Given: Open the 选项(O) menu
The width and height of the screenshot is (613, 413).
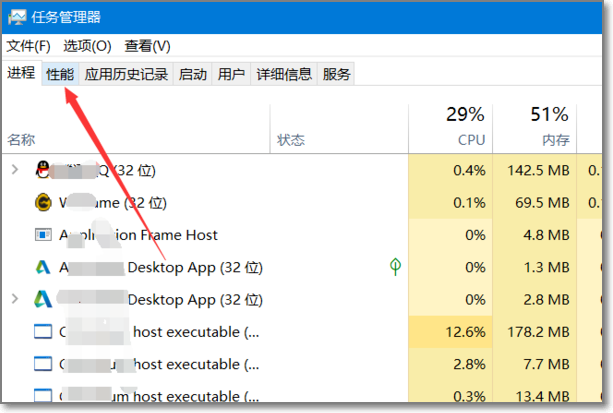Looking at the screenshot, I should (x=87, y=46).
